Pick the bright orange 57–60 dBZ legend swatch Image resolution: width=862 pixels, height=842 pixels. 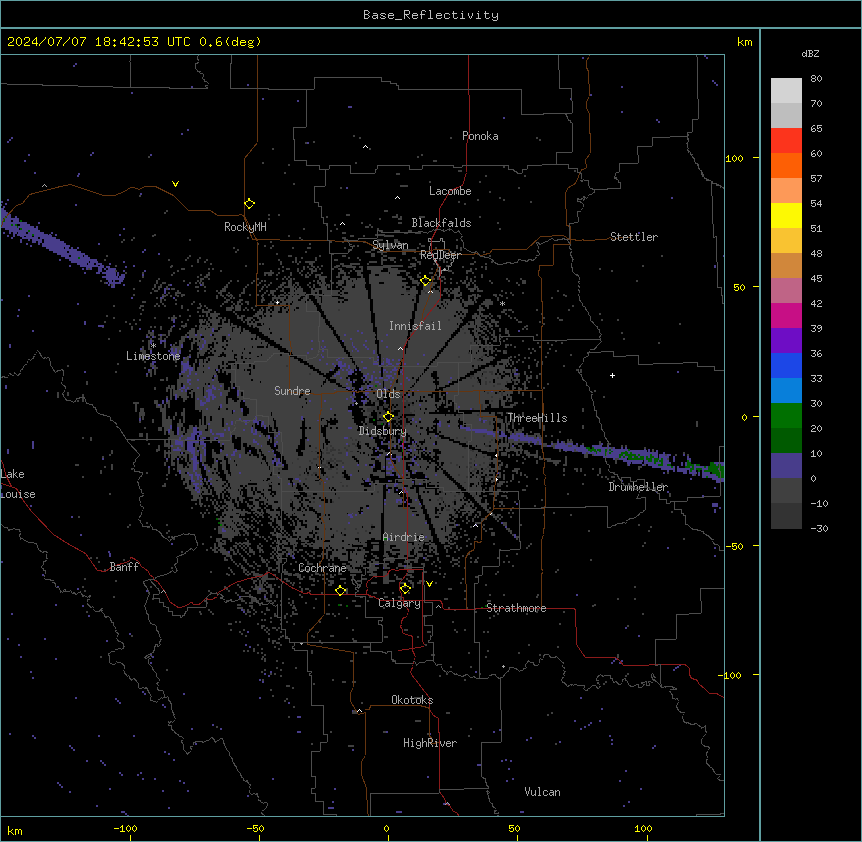(x=786, y=165)
